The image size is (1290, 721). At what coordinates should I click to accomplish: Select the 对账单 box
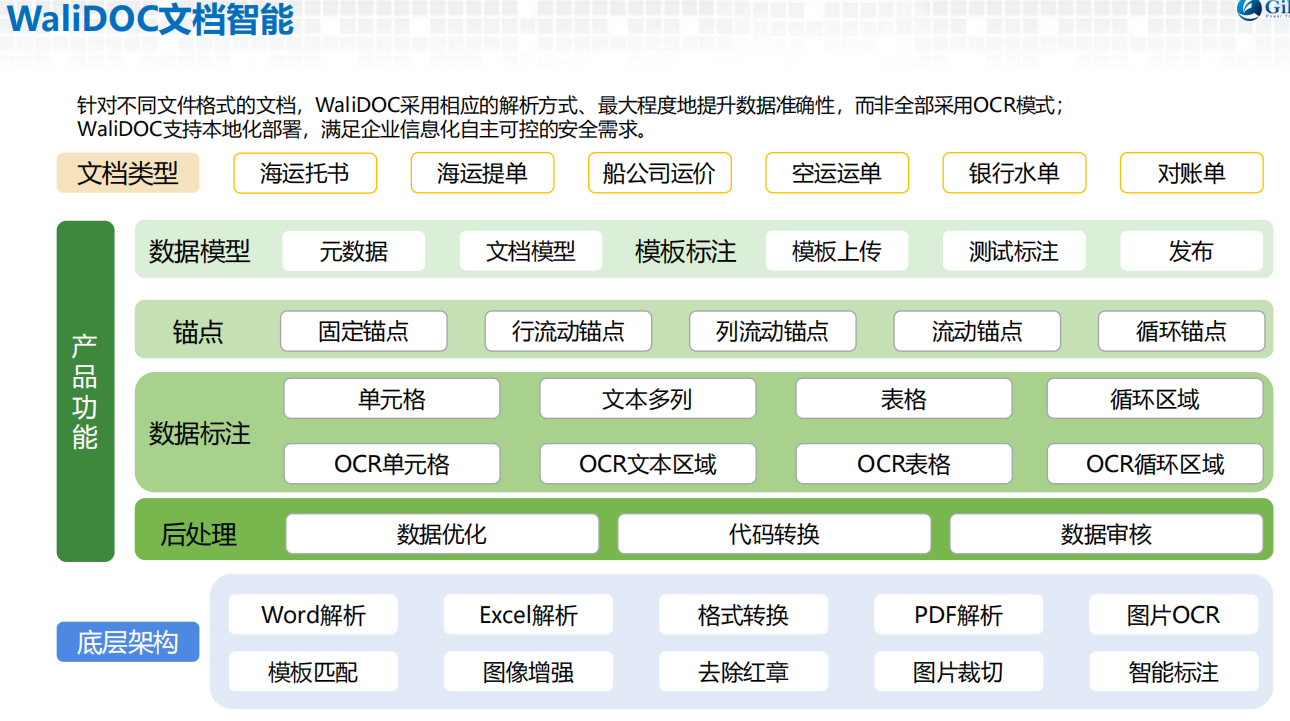(x=1191, y=173)
